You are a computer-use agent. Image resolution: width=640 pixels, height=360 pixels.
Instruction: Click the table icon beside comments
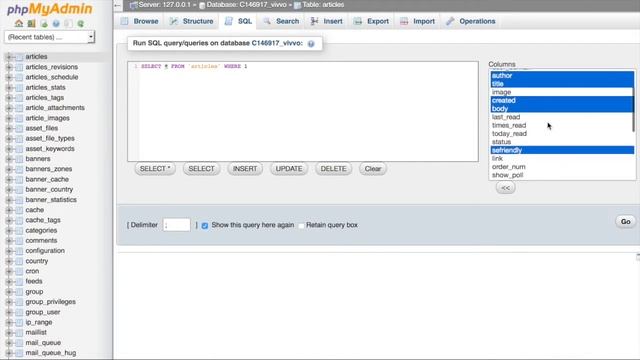point(19,240)
